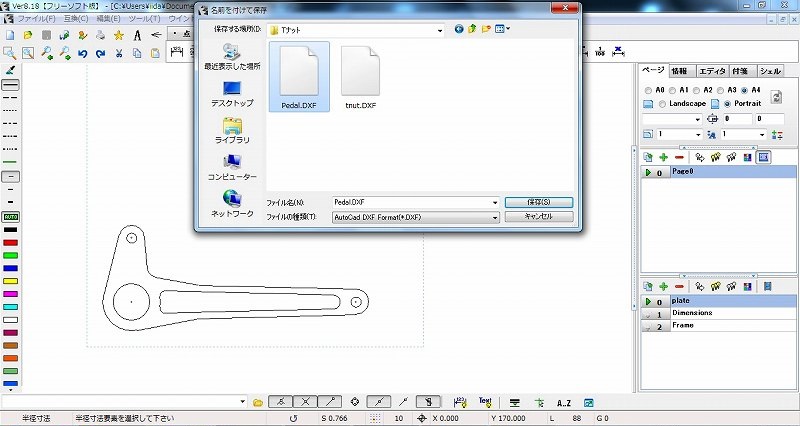800x426 pixels.
Task: Click the yellow star icon in toolbar
Action: point(119,35)
